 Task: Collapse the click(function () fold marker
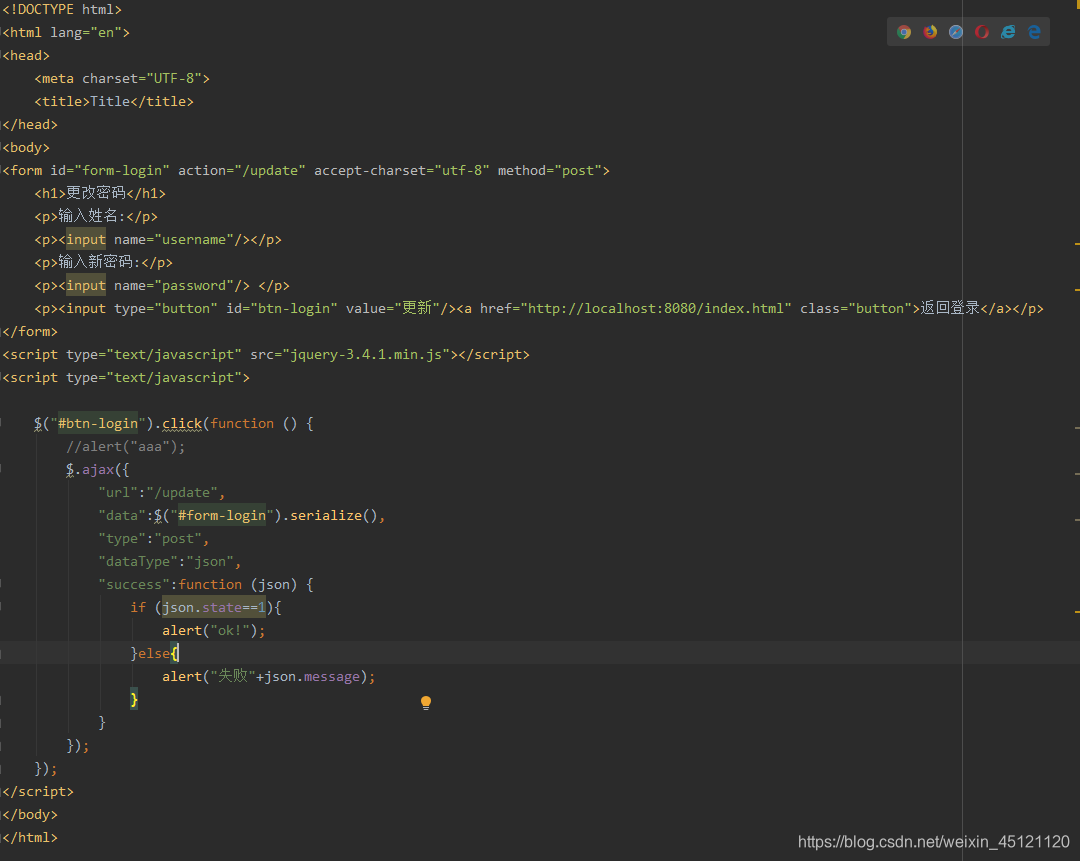[x=1, y=424]
